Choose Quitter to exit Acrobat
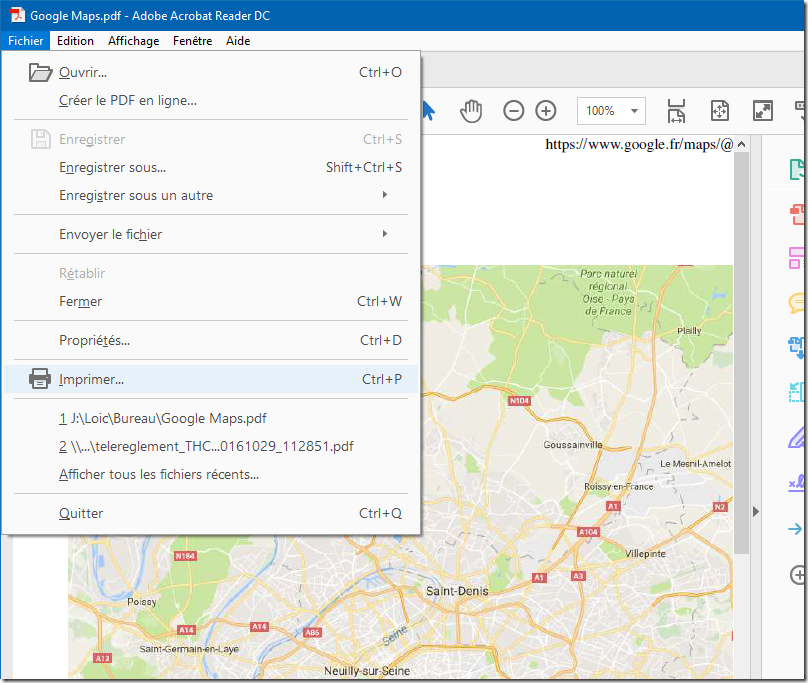 coord(211,513)
